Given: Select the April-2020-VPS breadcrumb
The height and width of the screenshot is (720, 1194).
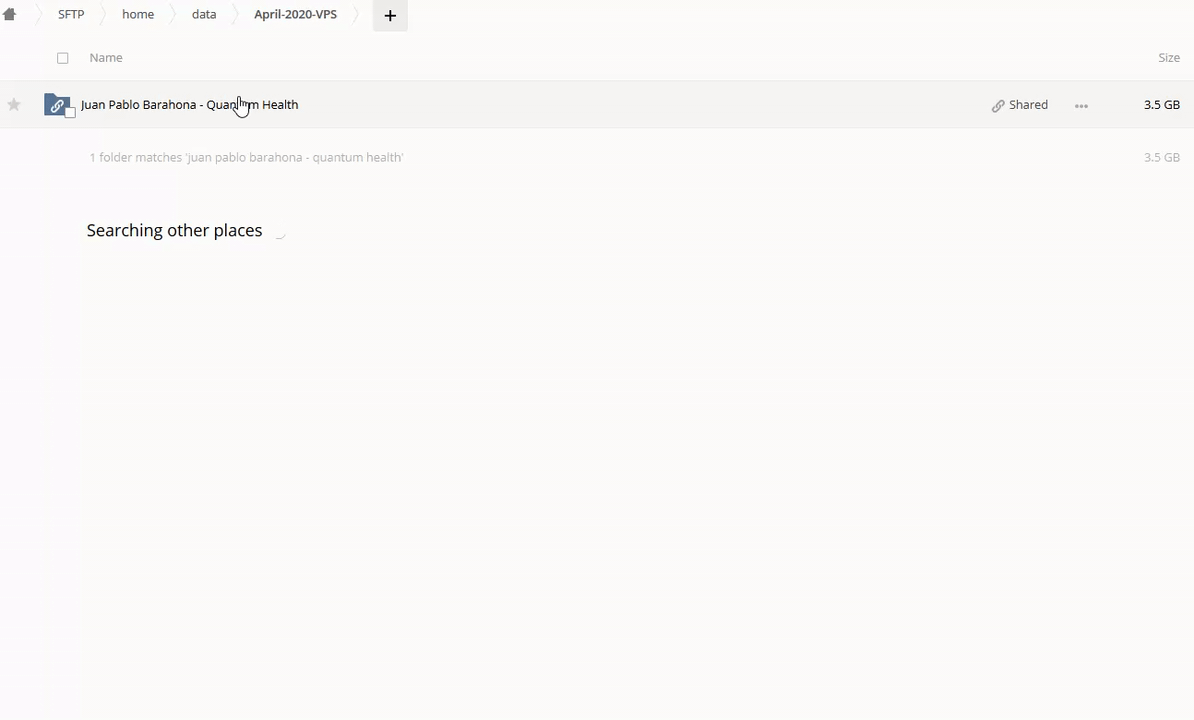Looking at the screenshot, I should [x=295, y=15].
